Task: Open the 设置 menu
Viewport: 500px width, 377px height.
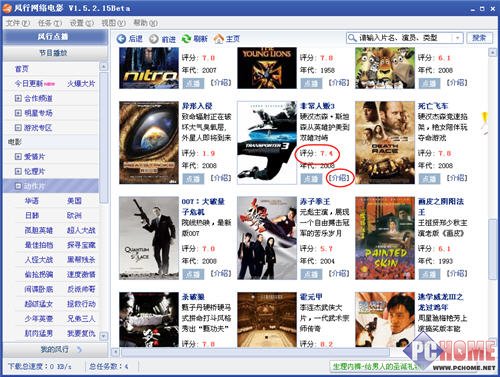Action: (x=82, y=23)
